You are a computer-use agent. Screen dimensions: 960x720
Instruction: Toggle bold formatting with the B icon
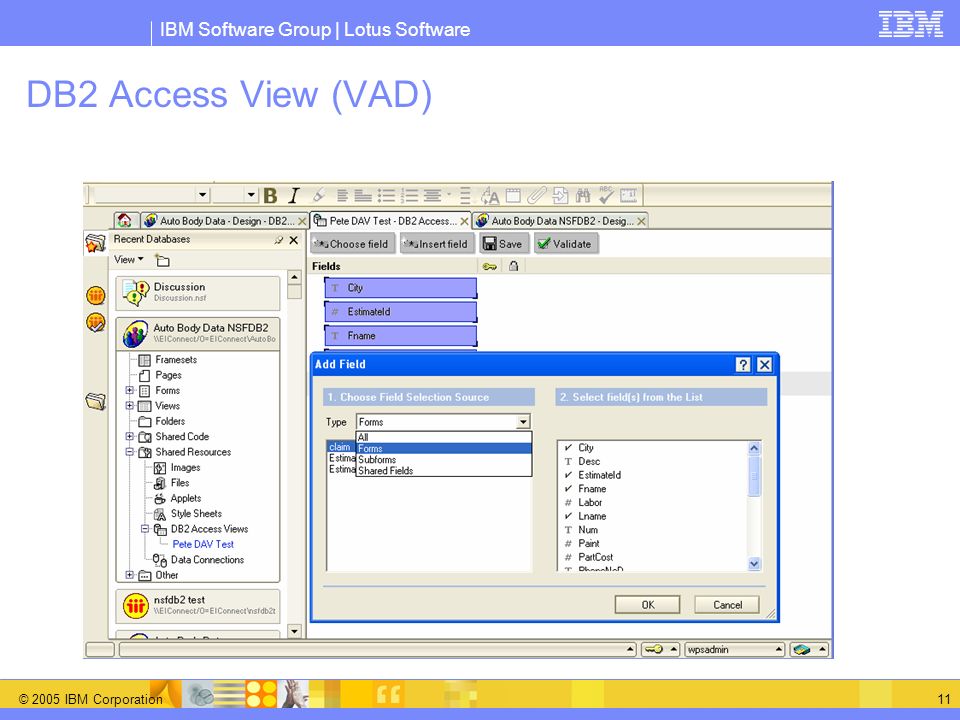click(270, 196)
